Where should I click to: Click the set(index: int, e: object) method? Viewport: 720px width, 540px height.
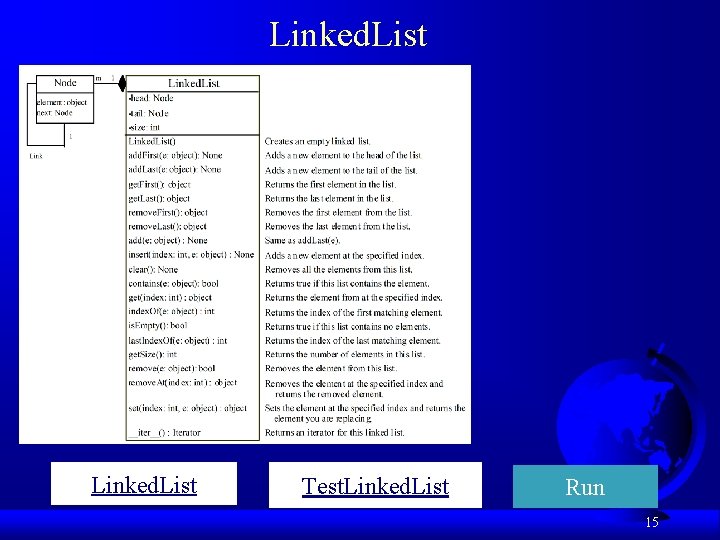tap(188, 408)
